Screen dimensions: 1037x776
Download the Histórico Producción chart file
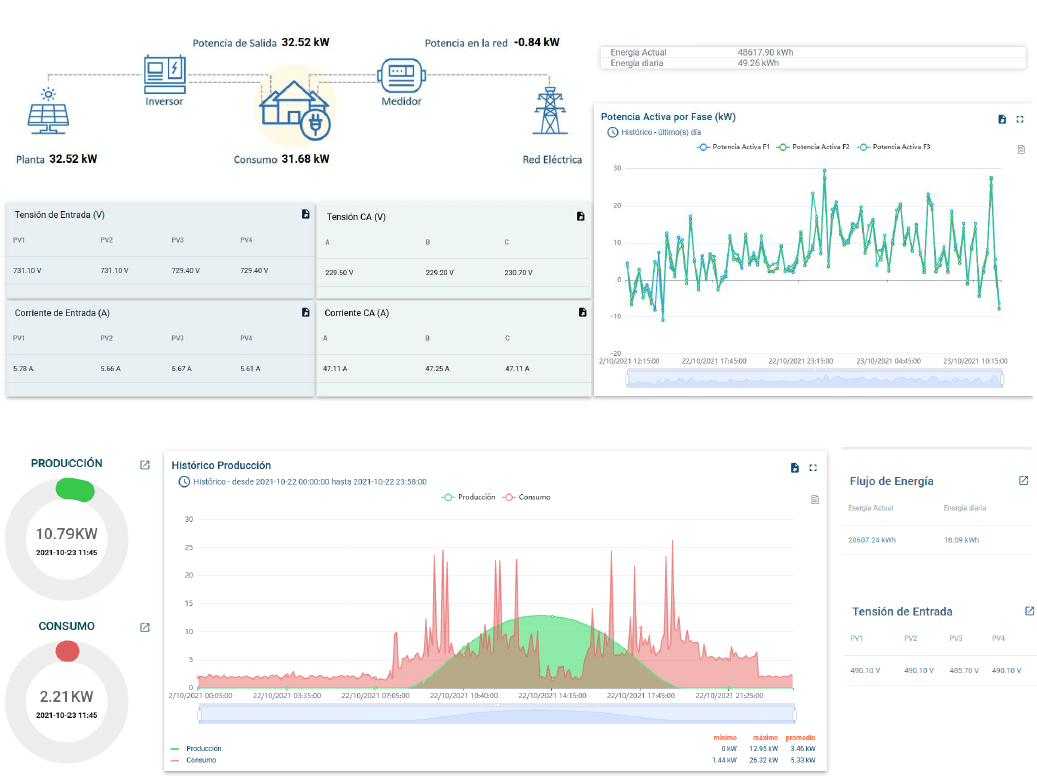click(x=794, y=467)
